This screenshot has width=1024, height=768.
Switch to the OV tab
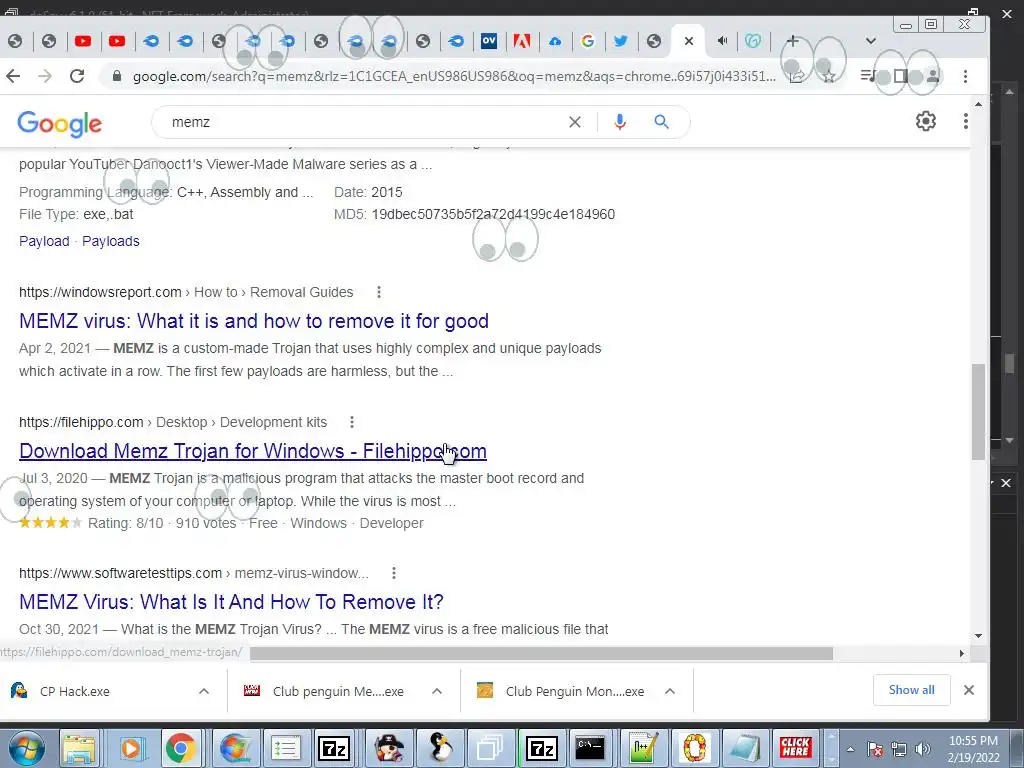click(488, 41)
